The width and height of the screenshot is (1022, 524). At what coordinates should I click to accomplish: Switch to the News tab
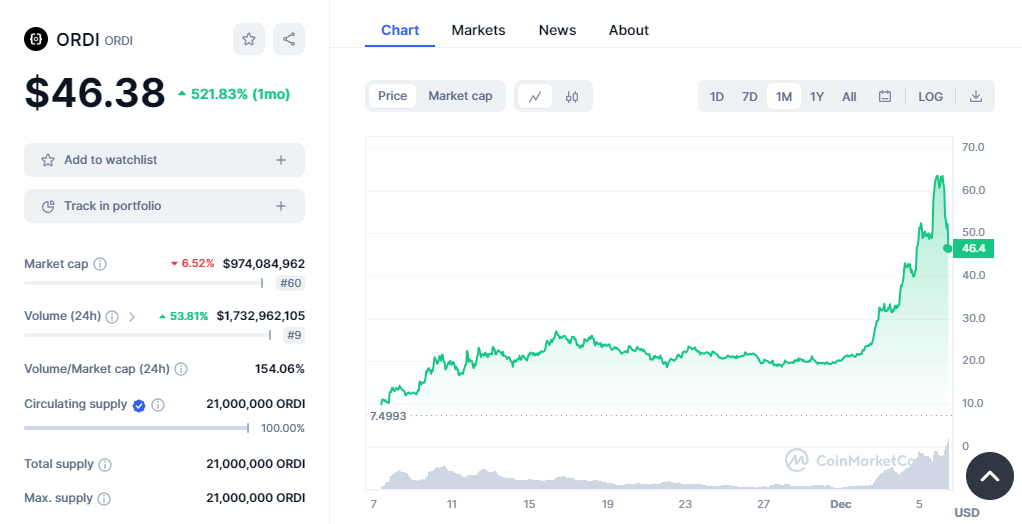point(557,30)
